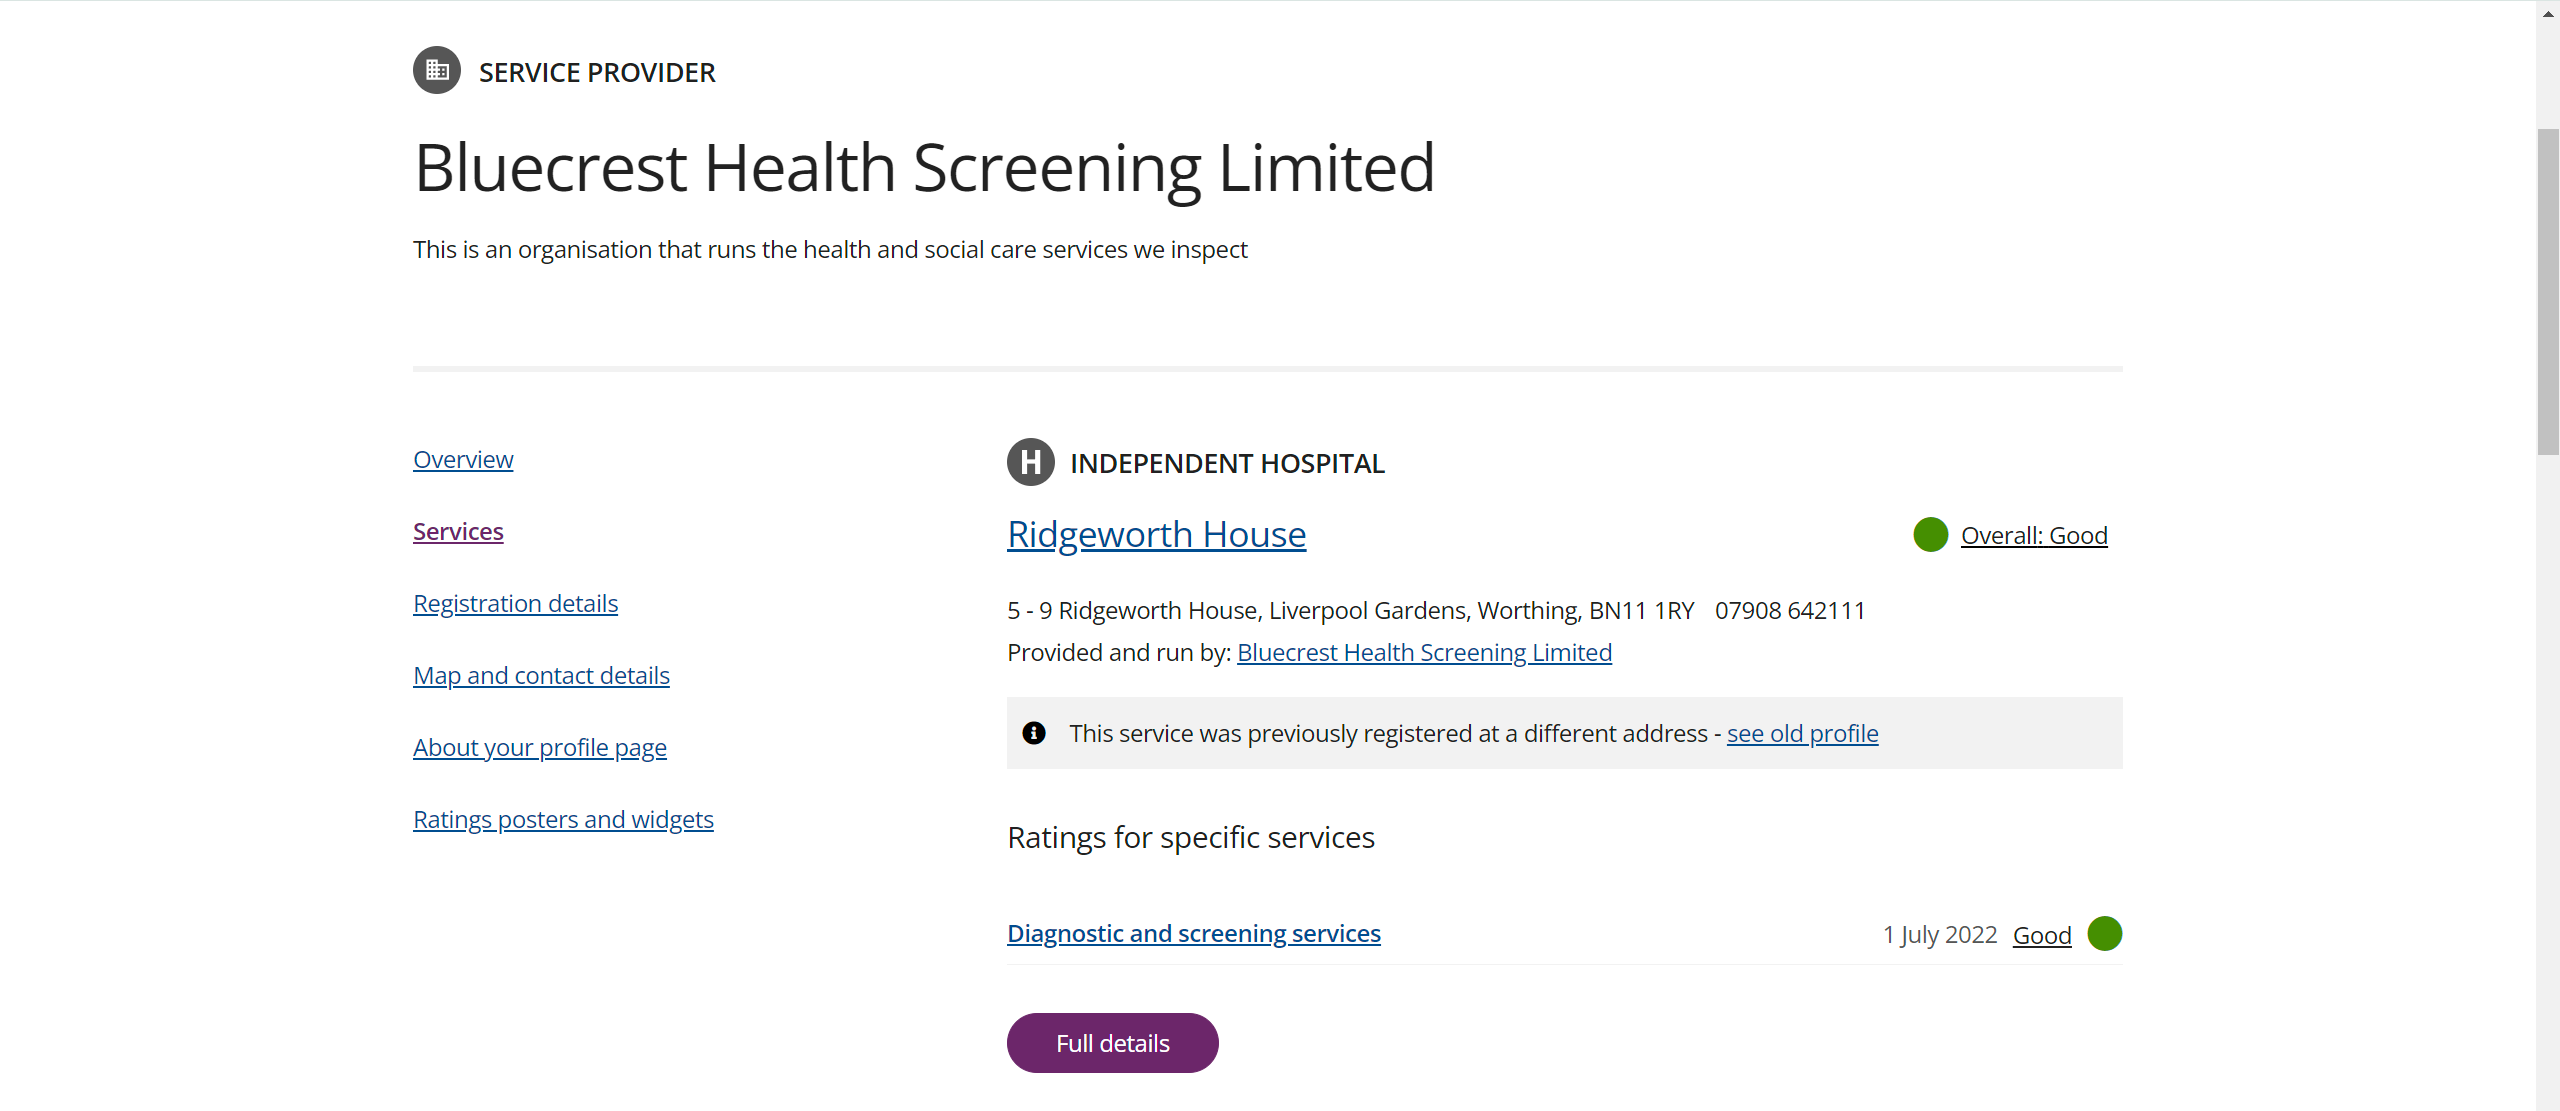View the Overall: Good rating link
This screenshot has width=2560, height=1111.
2034,535
